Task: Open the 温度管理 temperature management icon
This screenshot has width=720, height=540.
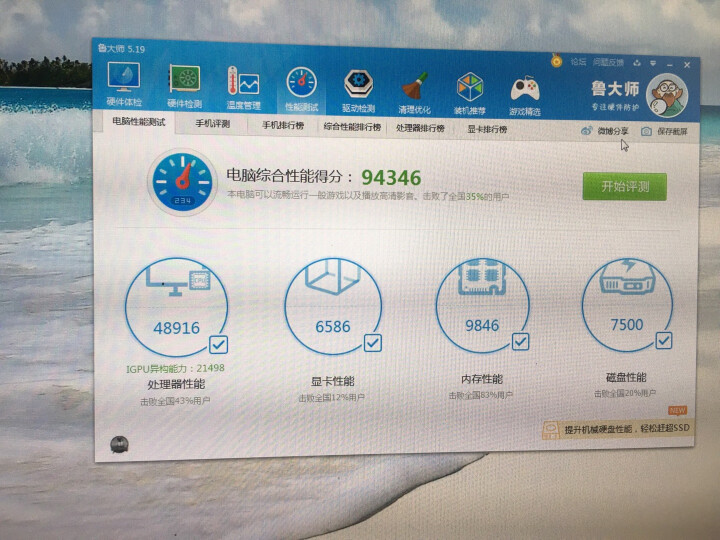Action: 243,88
